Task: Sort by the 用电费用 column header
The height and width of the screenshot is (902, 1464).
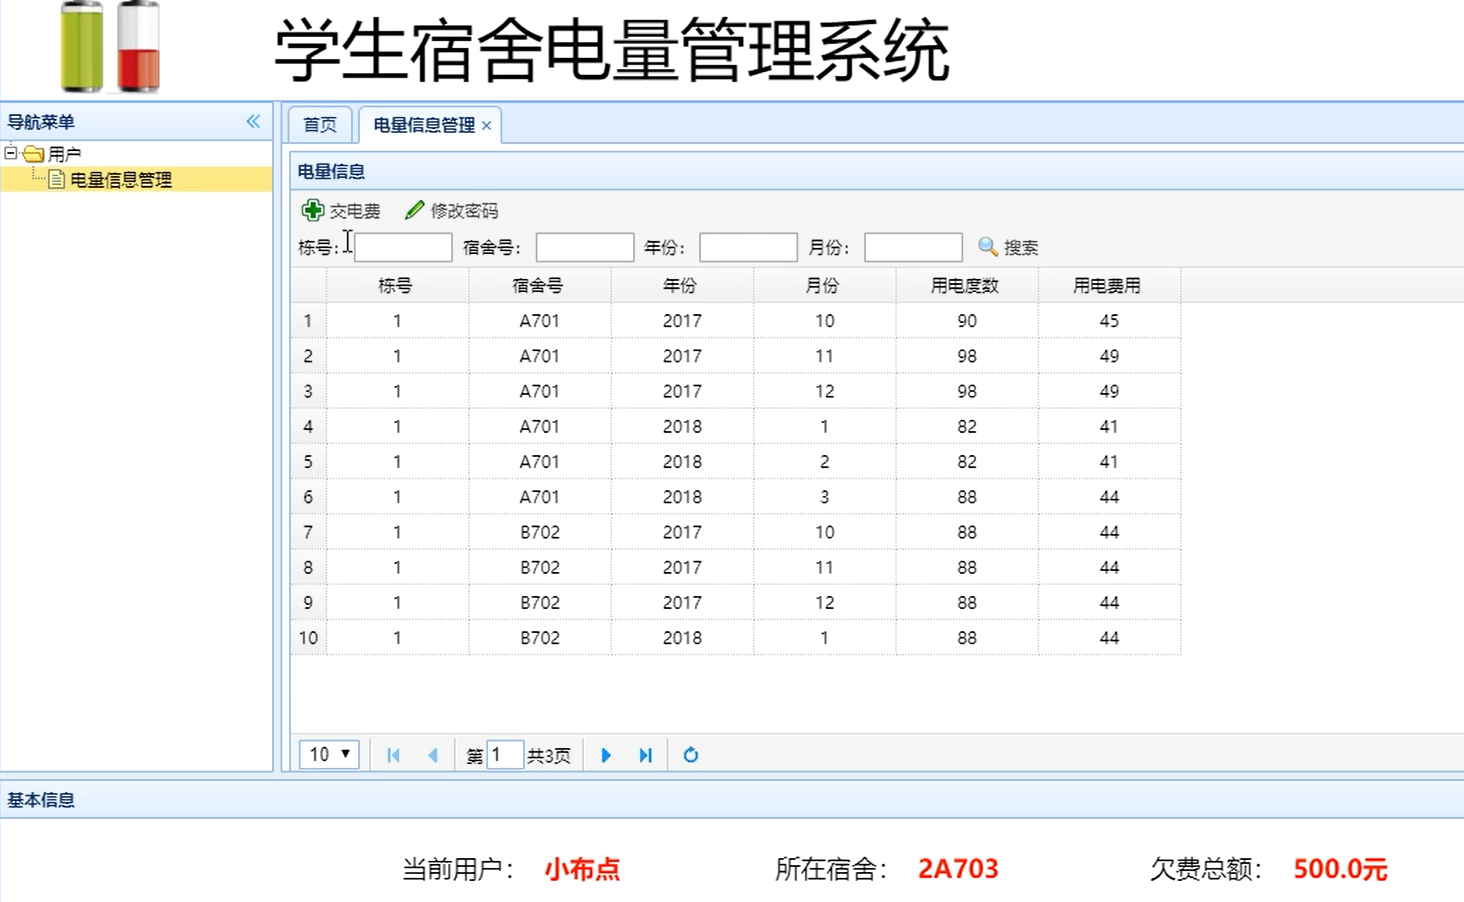Action: (x=1109, y=285)
